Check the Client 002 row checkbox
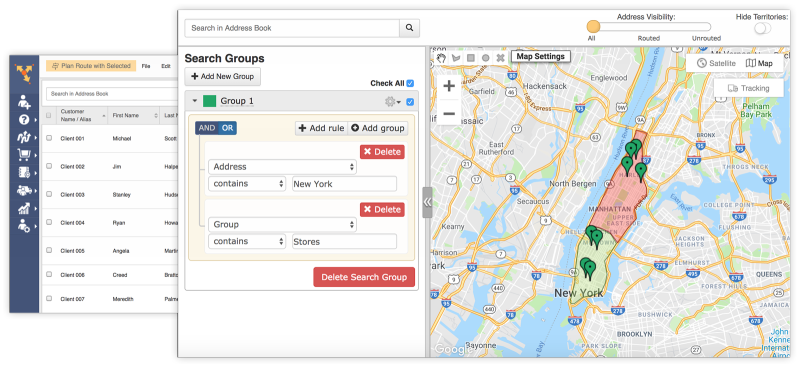 tap(49, 166)
